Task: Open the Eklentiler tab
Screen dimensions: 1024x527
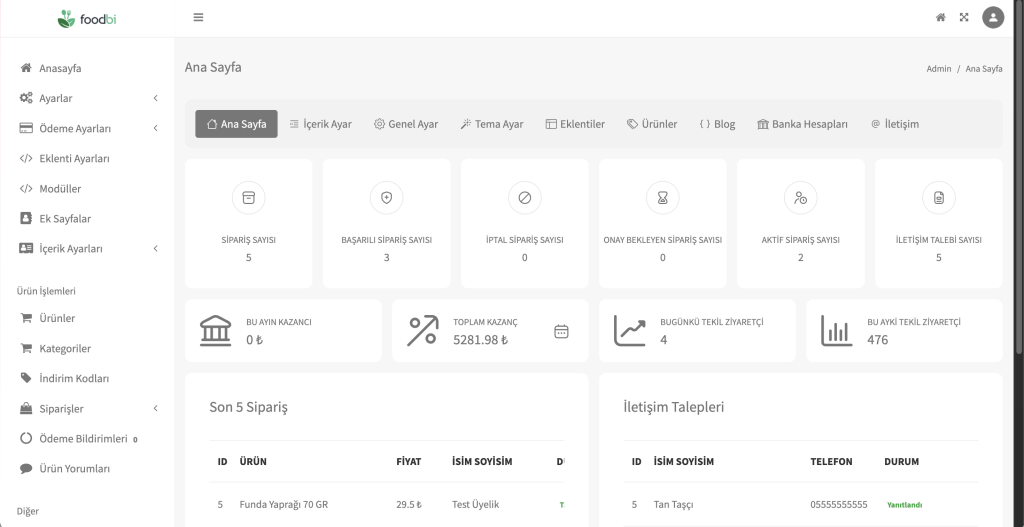Action: pyautogui.click(x=575, y=123)
